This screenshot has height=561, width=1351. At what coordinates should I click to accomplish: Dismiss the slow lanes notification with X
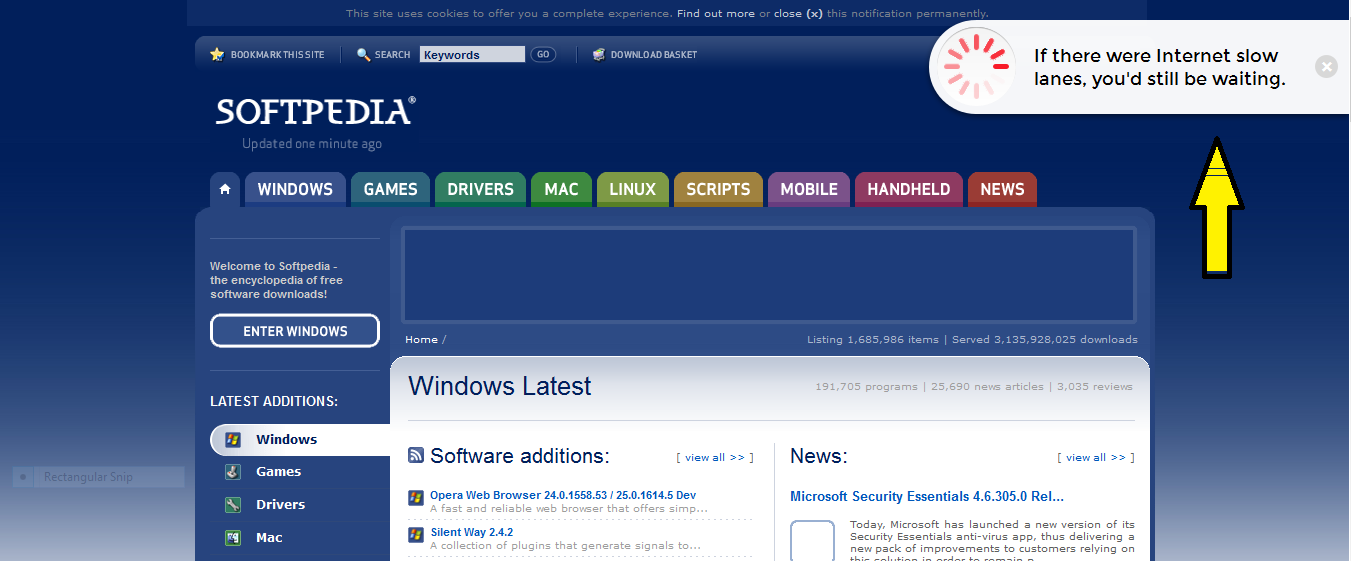click(1326, 67)
